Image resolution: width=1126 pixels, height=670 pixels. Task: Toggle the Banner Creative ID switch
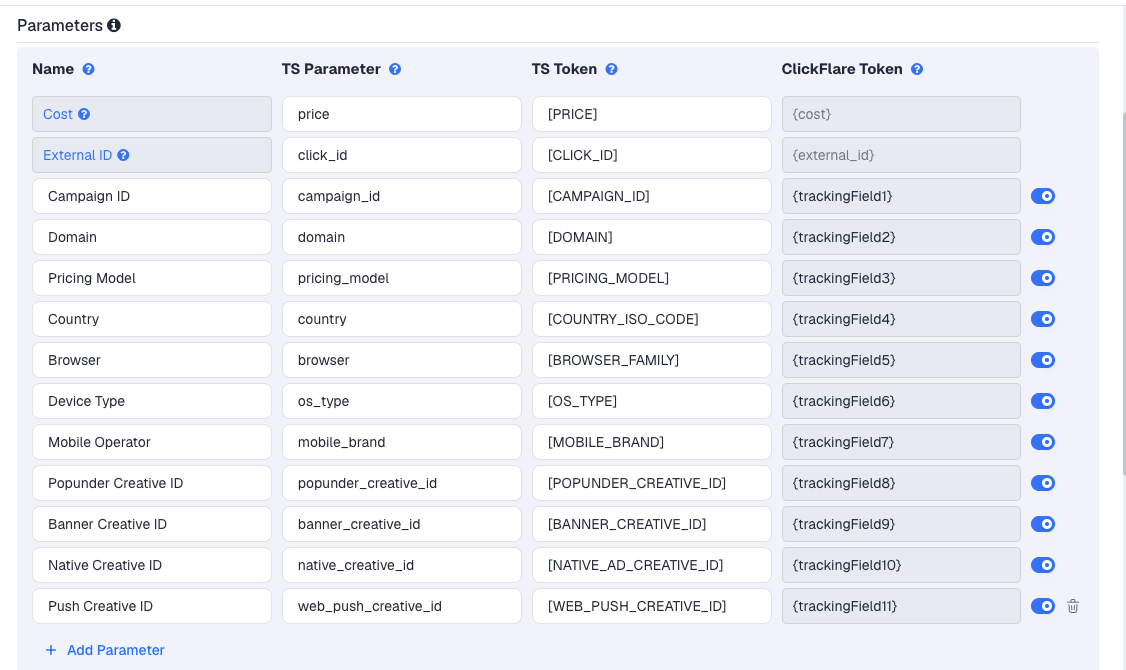tap(1043, 524)
